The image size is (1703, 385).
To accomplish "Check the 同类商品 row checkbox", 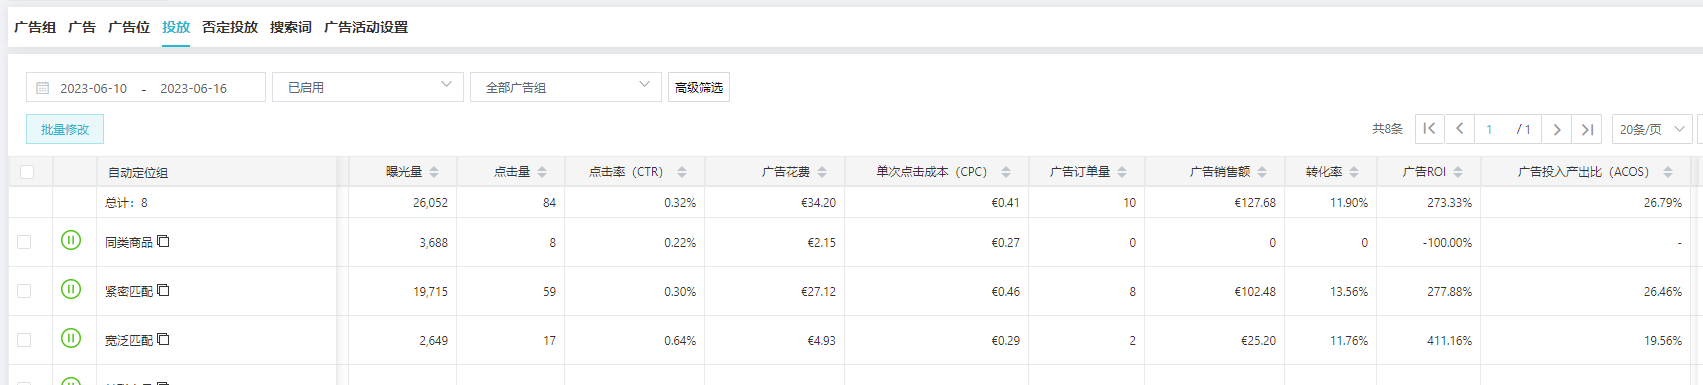I will pyautogui.click(x=24, y=242).
